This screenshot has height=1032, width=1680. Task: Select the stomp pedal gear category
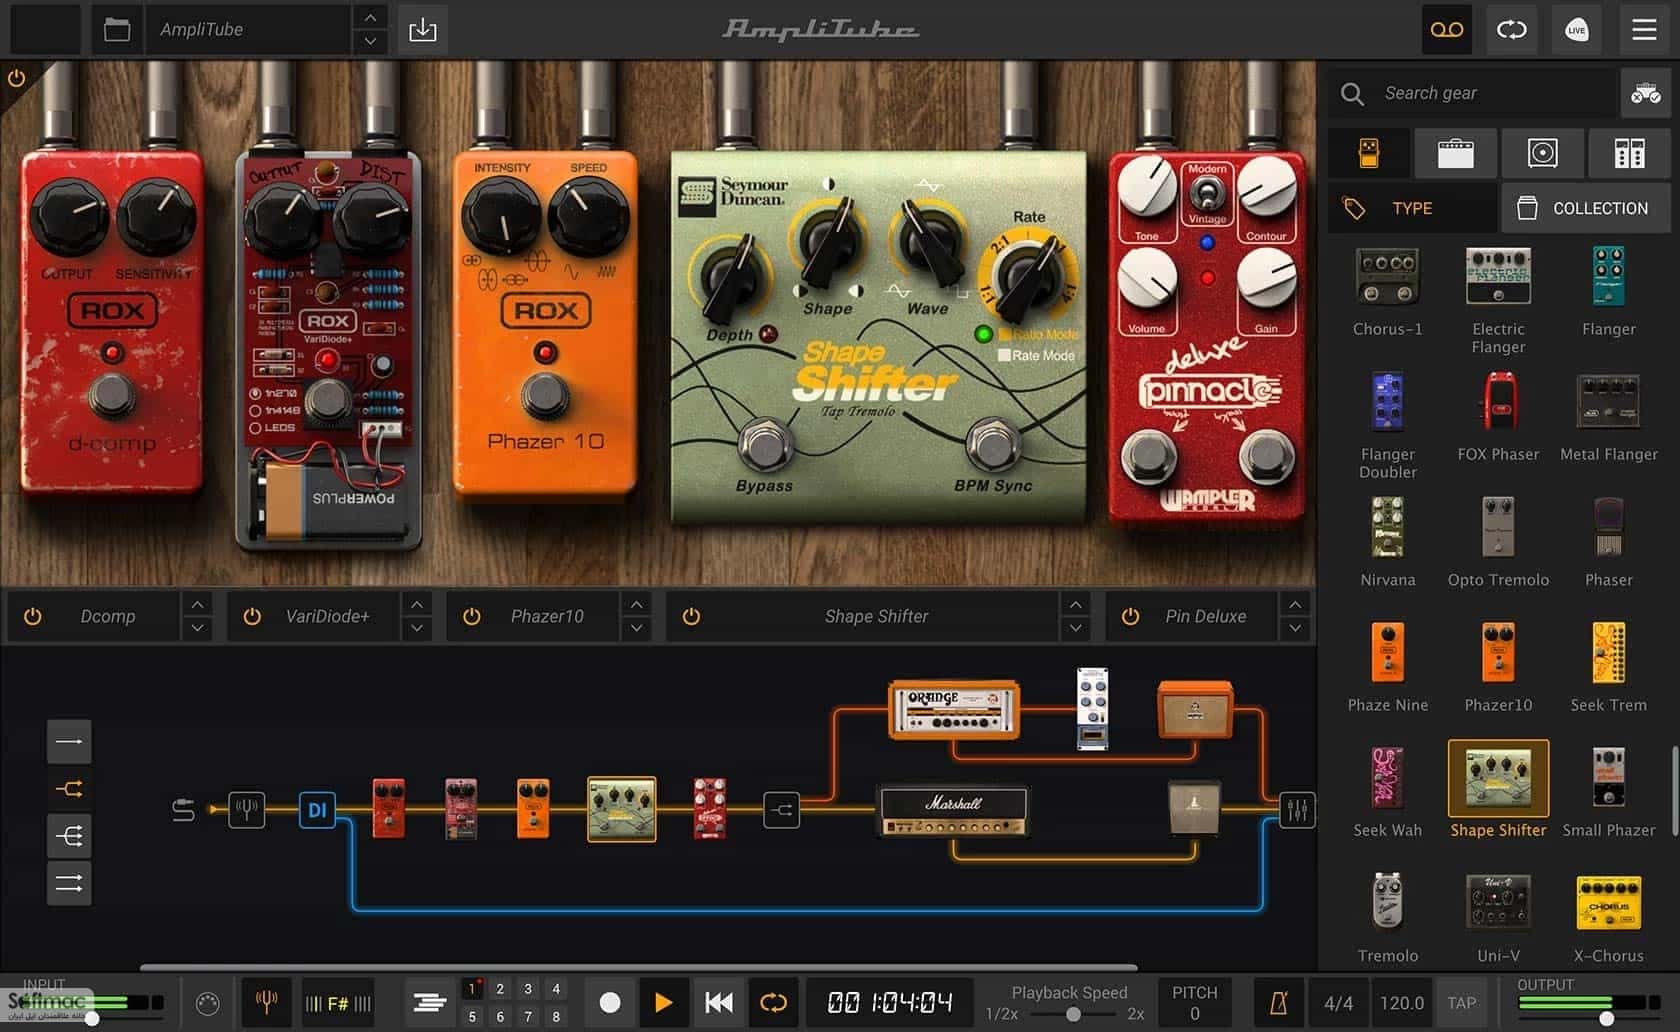click(x=1369, y=153)
